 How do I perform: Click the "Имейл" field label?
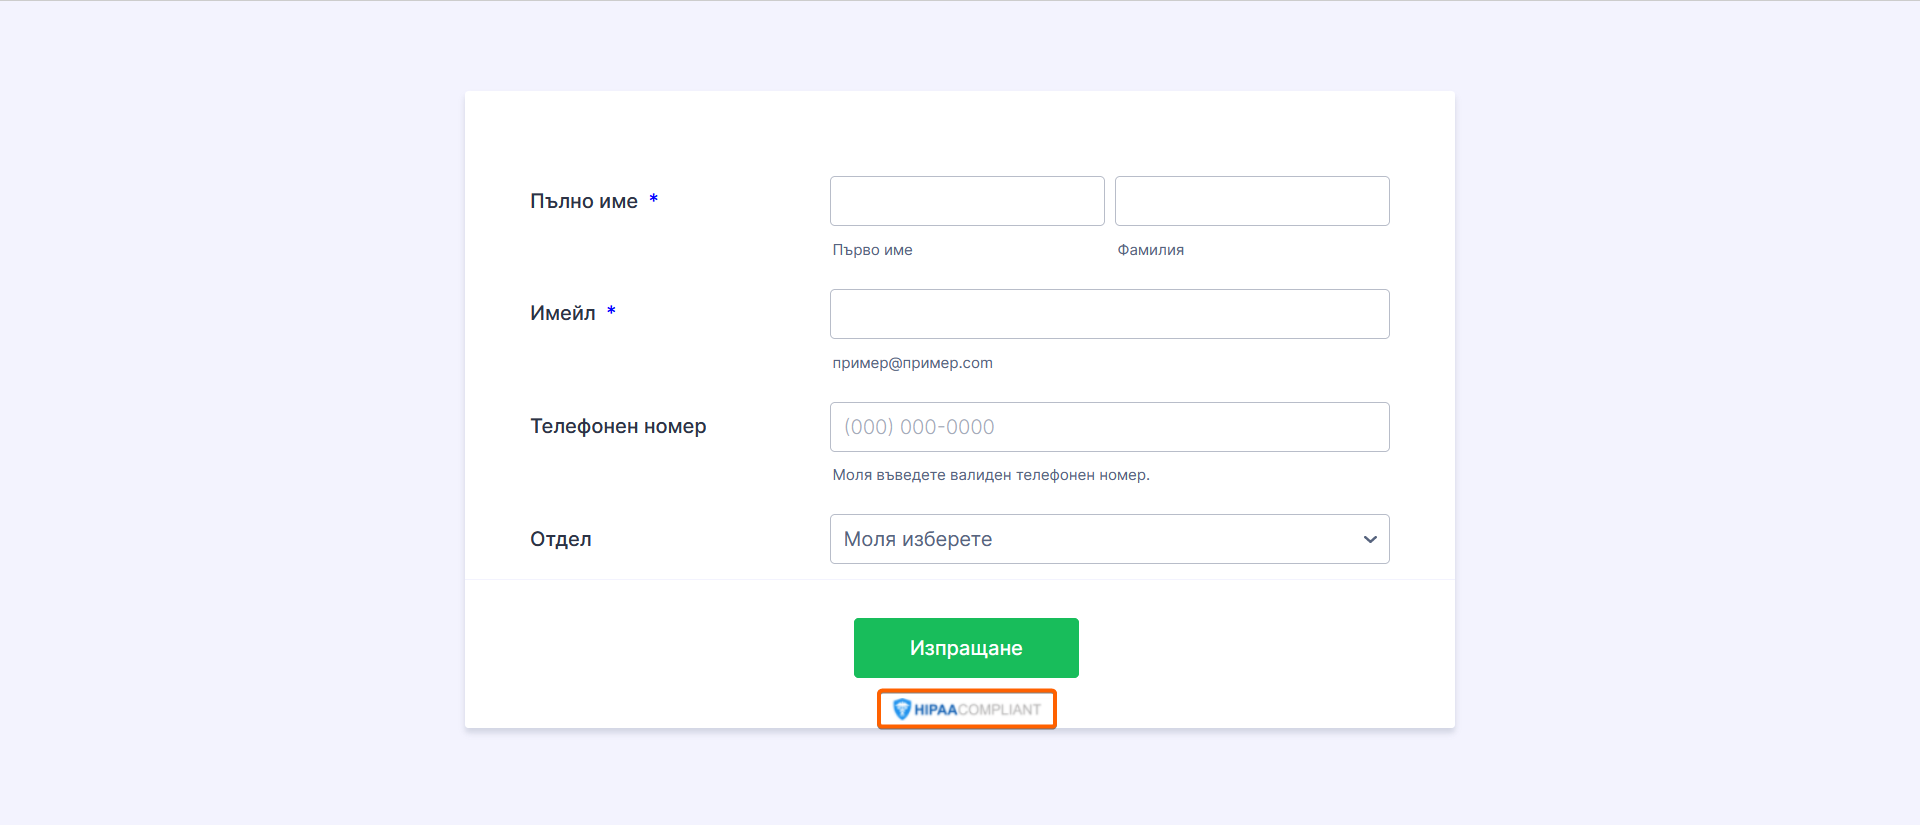(563, 313)
